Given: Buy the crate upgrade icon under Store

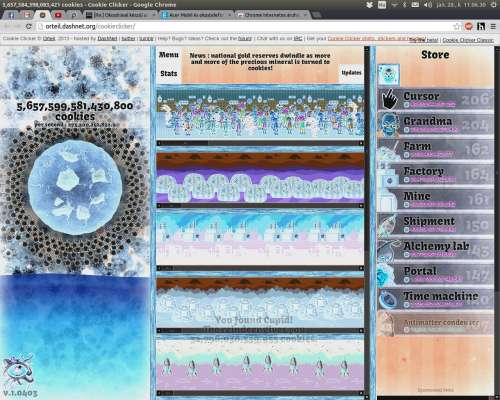Looking at the screenshot, I should tap(389, 74).
